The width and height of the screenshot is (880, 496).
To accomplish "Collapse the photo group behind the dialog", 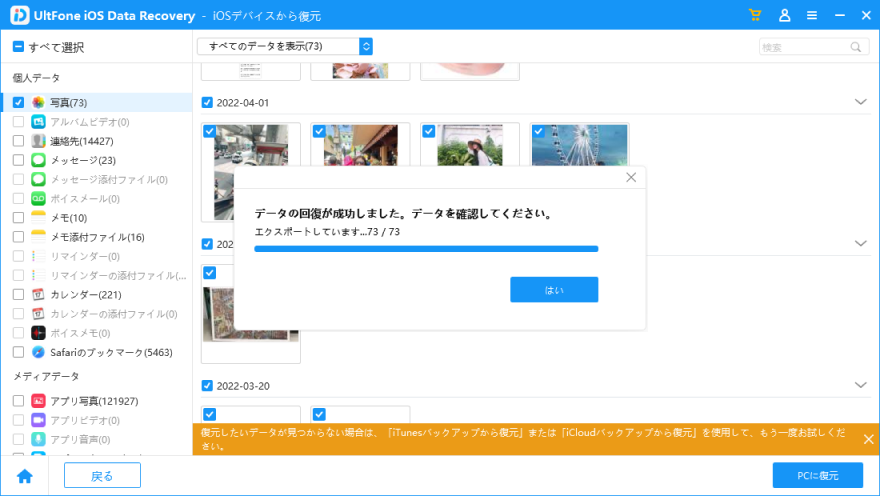I will pyautogui.click(x=860, y=244).
